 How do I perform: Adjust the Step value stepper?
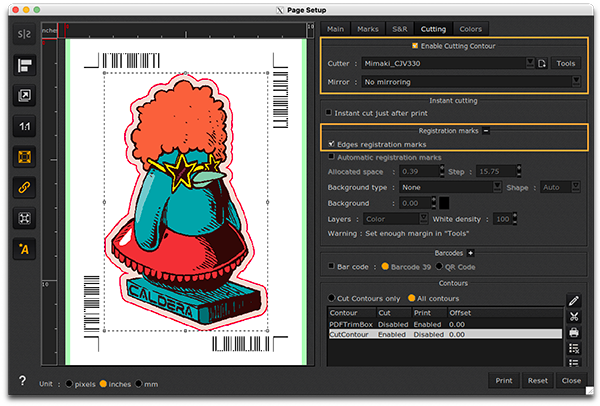[x=519, y=171]
